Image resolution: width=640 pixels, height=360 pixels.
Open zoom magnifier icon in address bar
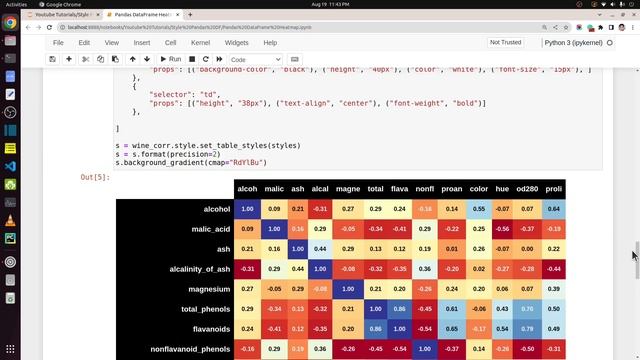pos(544,27)
